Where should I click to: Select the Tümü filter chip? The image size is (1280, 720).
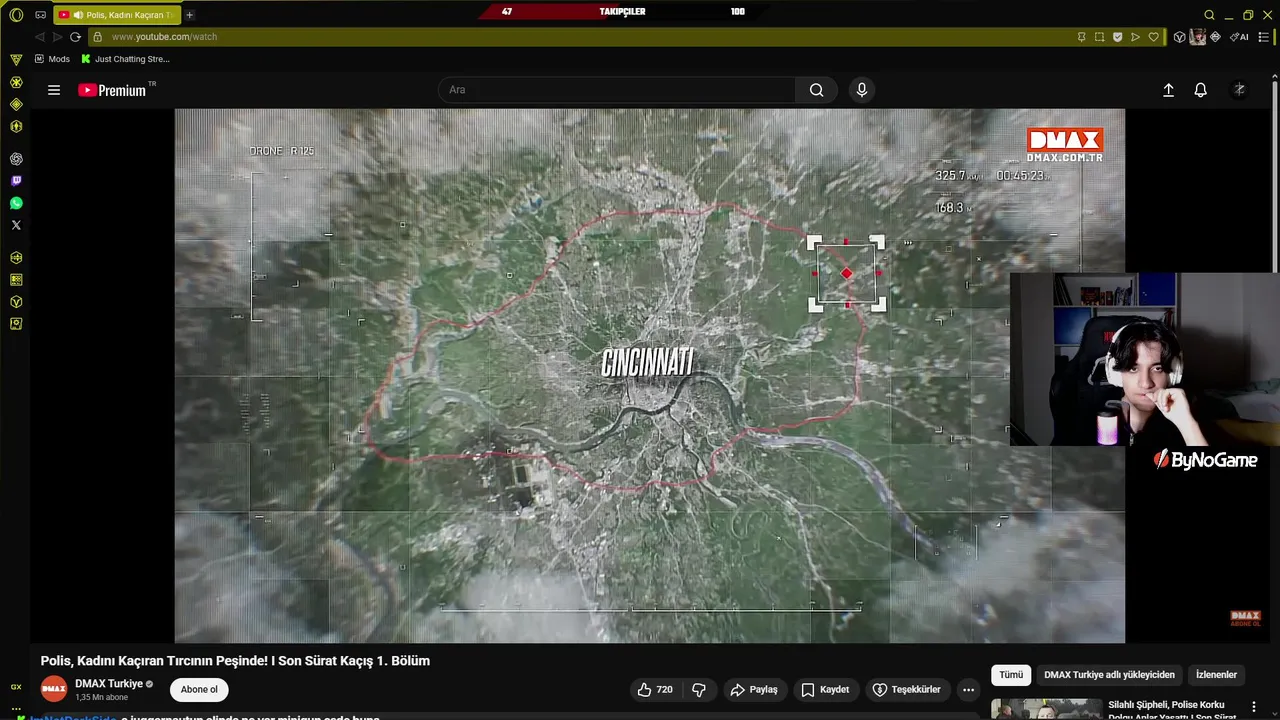[x=1011, y=675]
